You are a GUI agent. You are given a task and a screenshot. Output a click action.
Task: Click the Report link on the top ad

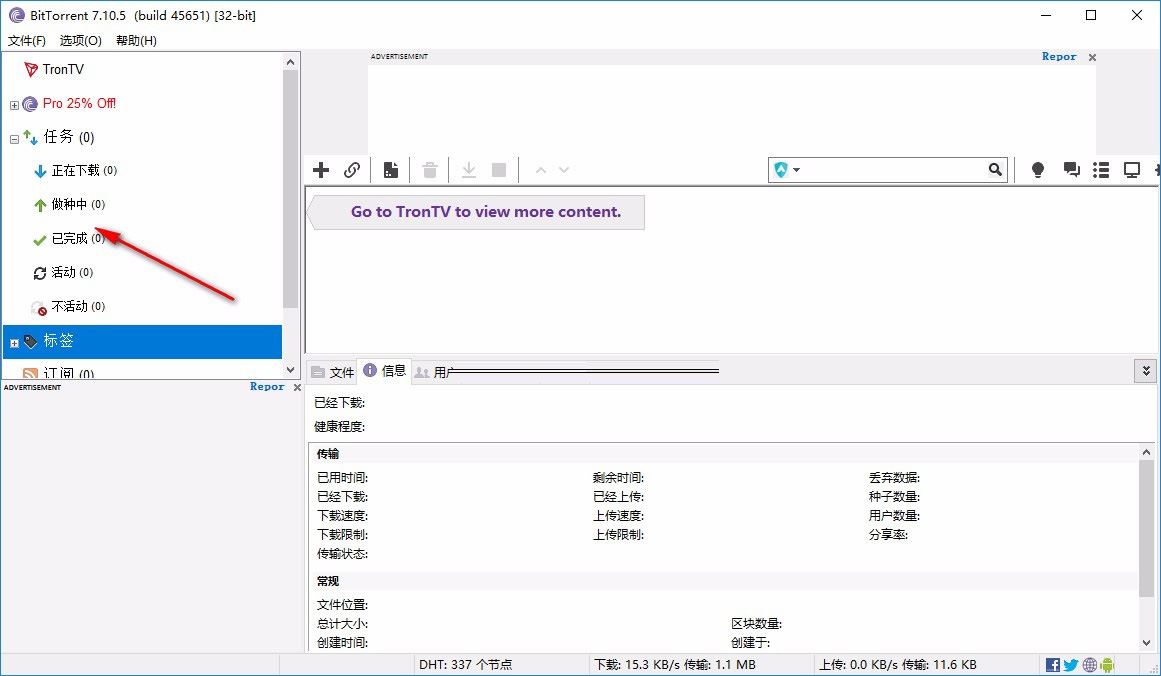coord(1059,56)
